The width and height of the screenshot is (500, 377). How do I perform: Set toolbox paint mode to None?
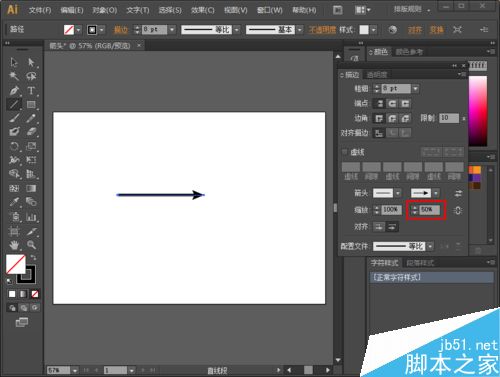pyautogui.click(x=35, y=294)
